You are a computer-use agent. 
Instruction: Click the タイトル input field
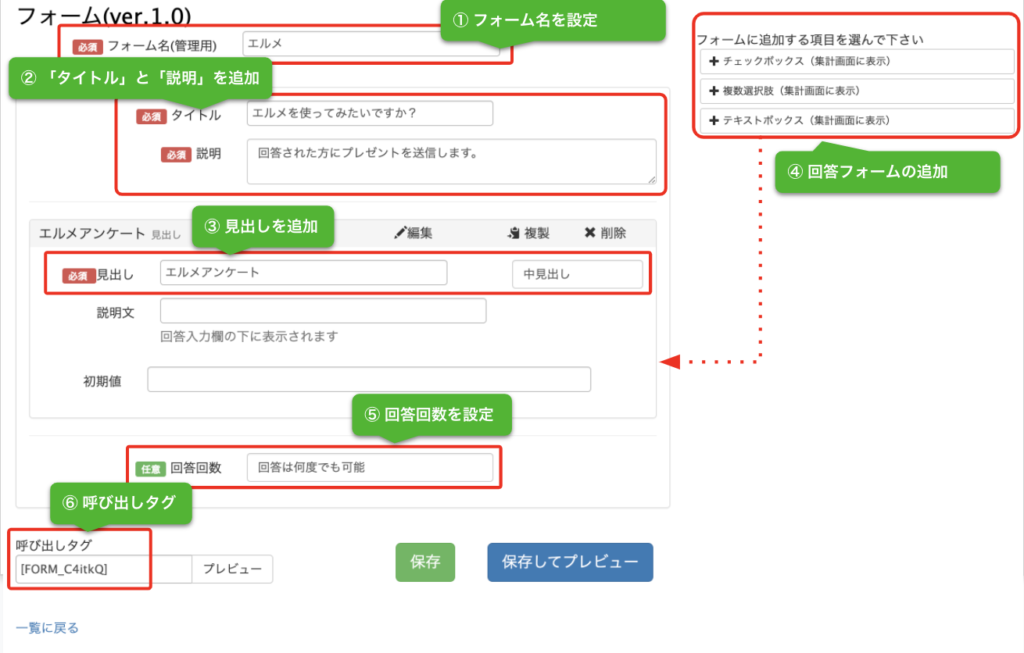(x=370, y=113)
